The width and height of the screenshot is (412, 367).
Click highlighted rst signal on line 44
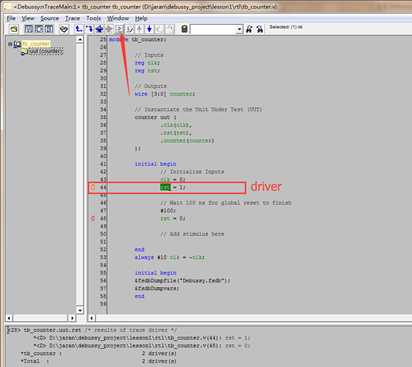pos(165,187)
